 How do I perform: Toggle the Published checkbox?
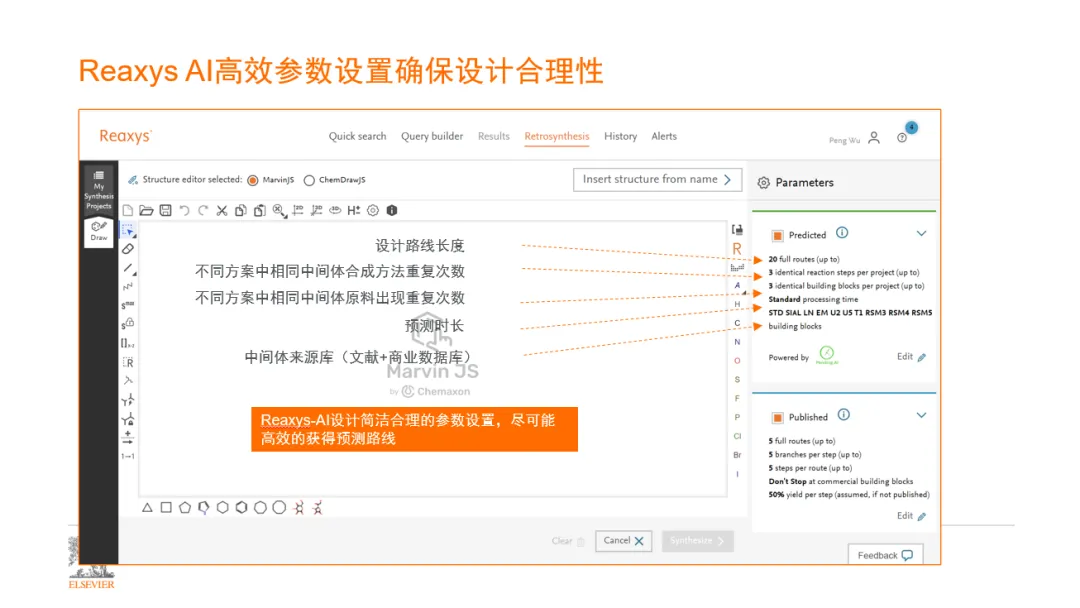pos(778,418)
